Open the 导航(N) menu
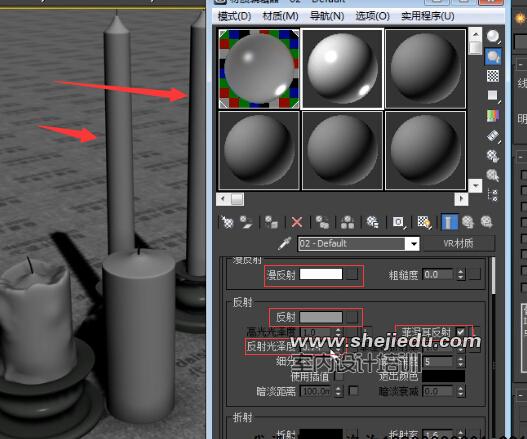527x439 pixels. [327, 16]
